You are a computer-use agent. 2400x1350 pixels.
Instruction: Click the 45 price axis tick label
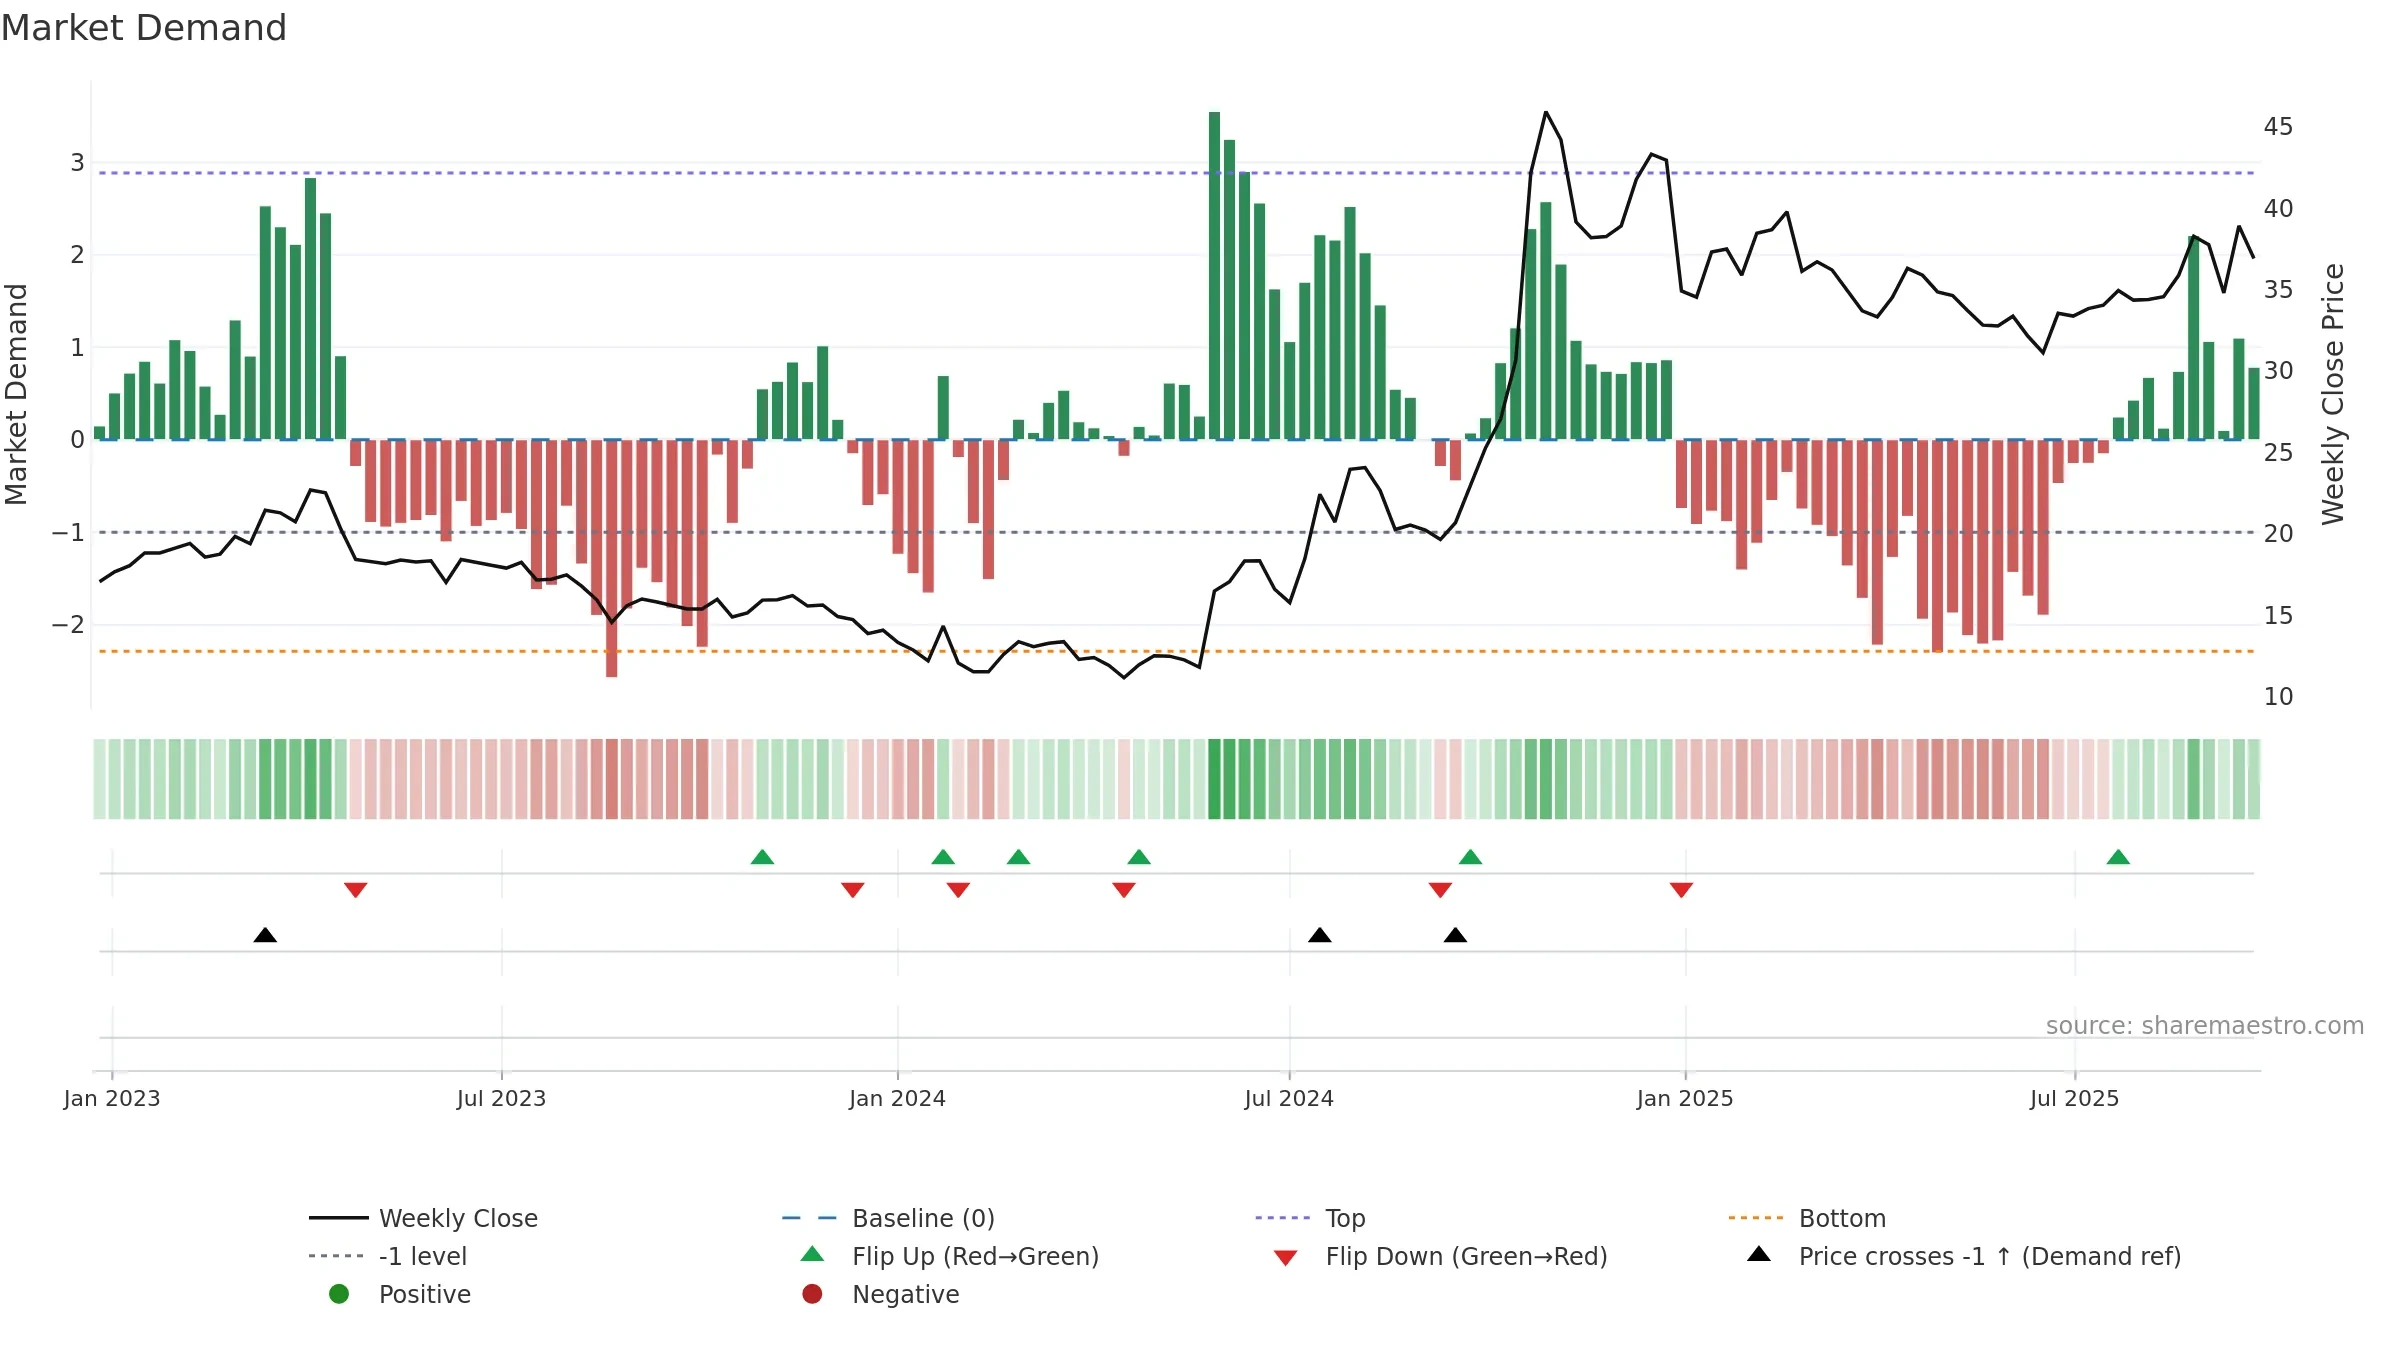(x=2278, y=127)
